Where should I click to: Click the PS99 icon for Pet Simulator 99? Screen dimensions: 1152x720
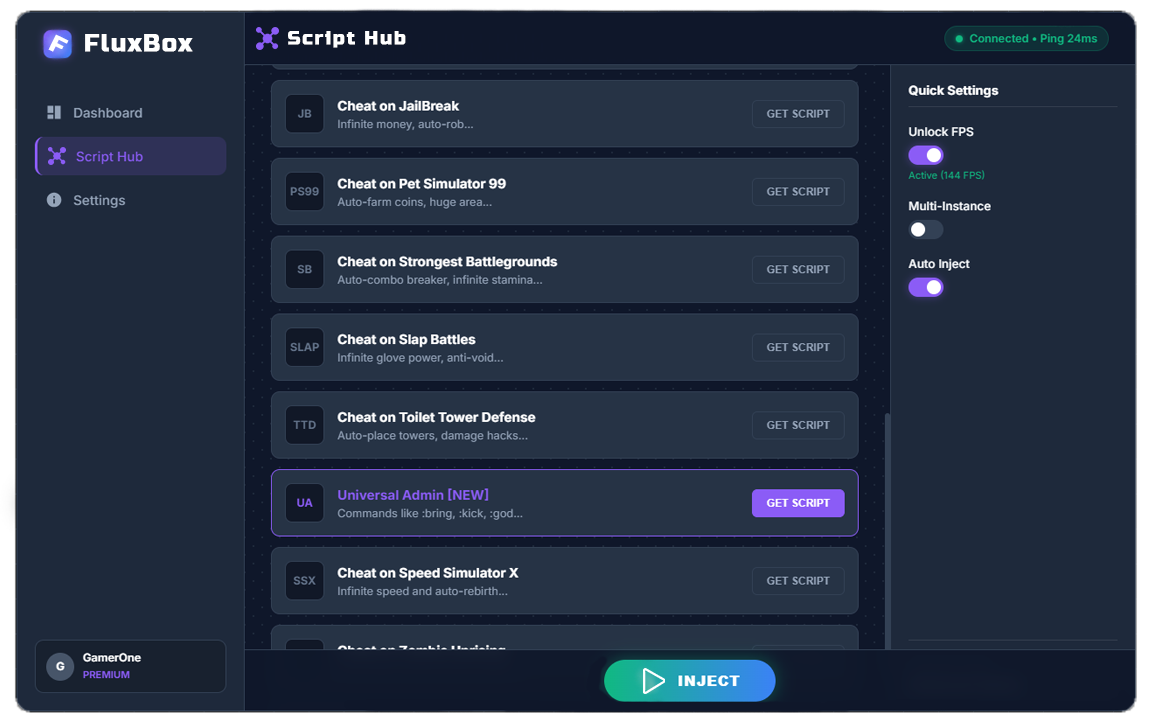304,191
